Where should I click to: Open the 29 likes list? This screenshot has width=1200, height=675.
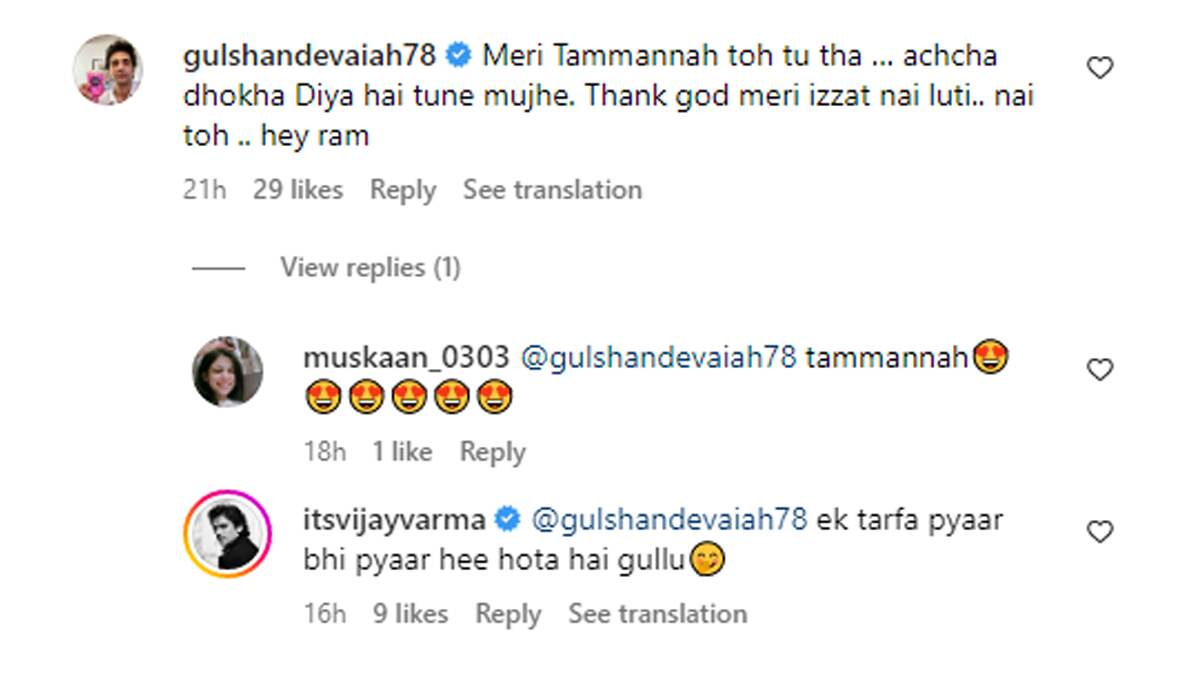[x=298, y=190]
